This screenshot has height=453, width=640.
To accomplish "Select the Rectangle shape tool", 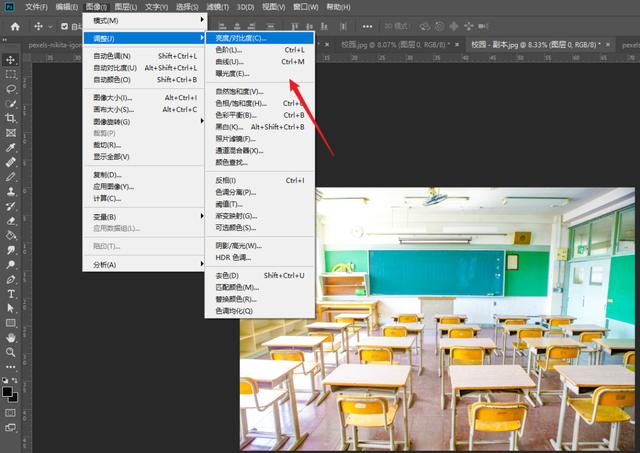I will pos(11,323).
